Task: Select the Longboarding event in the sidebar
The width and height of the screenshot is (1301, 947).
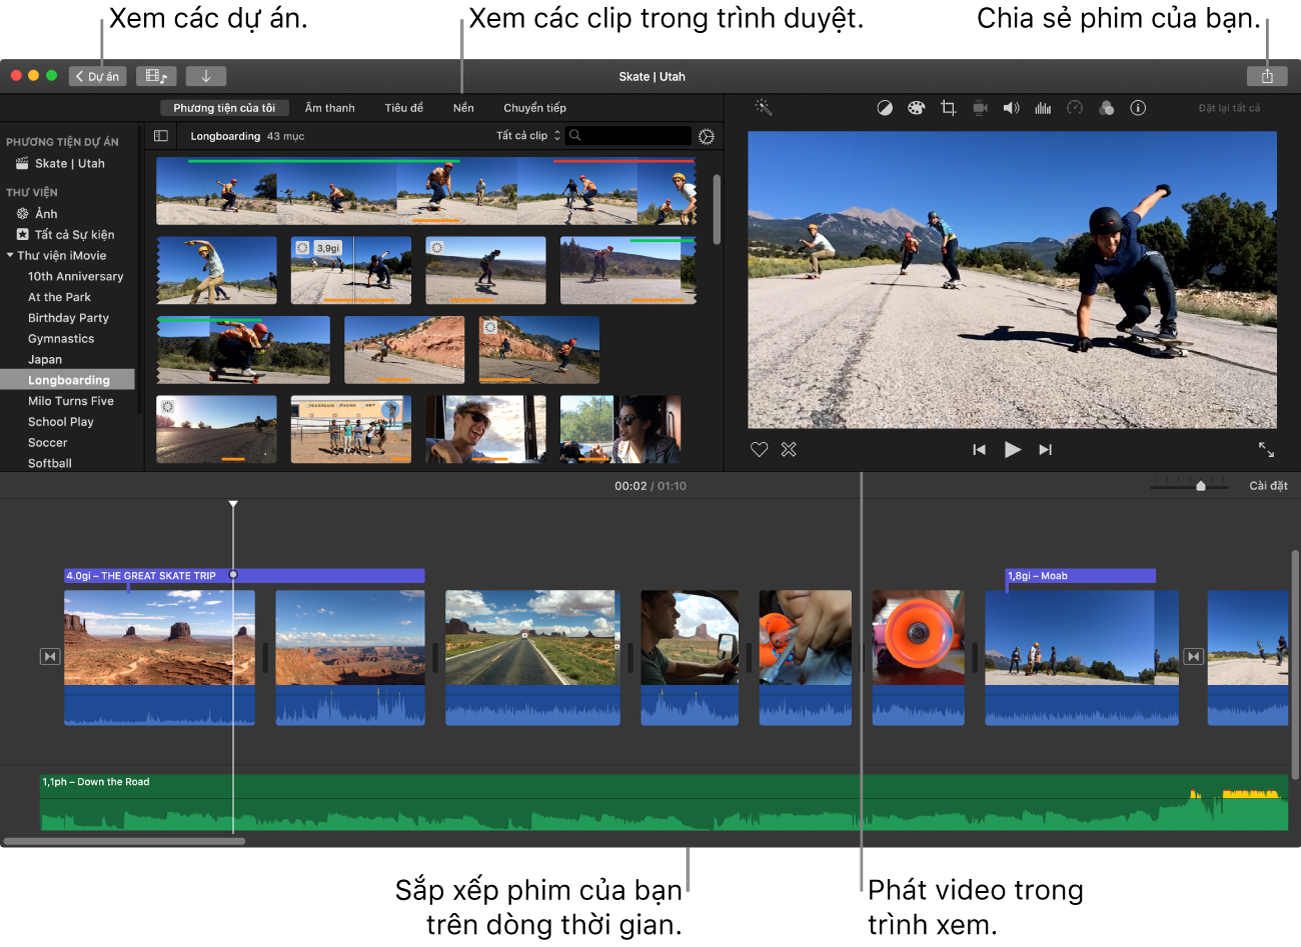Action: (x=67, y=379)
